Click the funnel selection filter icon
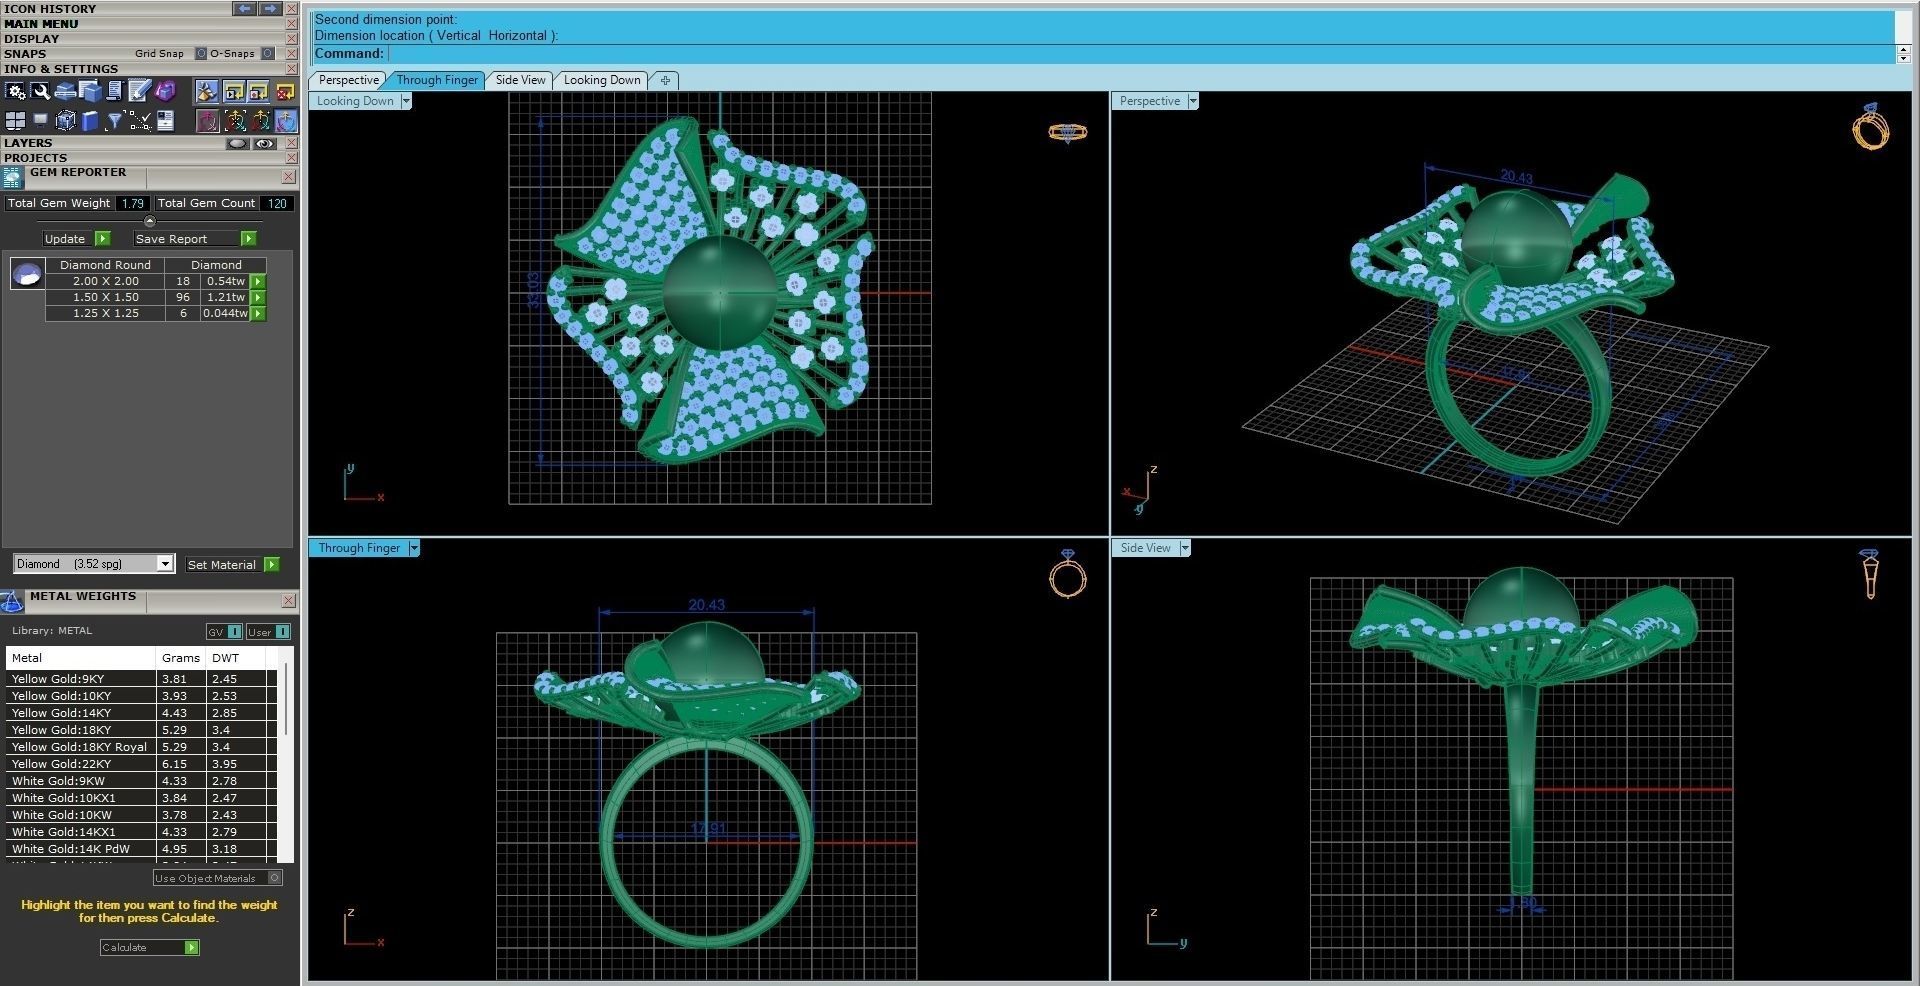The height and width of the screenshot is (986, 1920). (114, 121)
